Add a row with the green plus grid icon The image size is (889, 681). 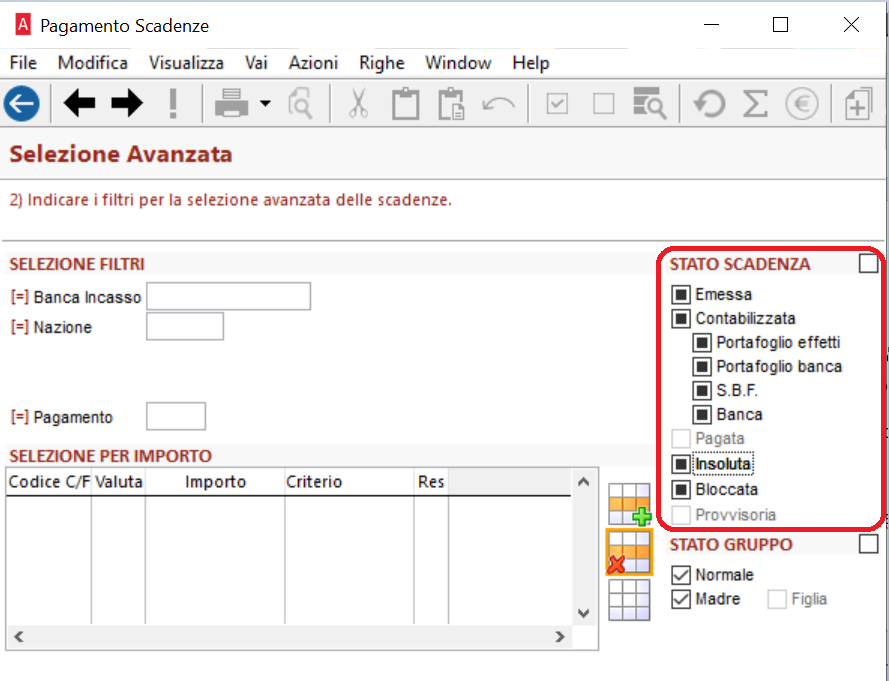click(x=629, y=504)
